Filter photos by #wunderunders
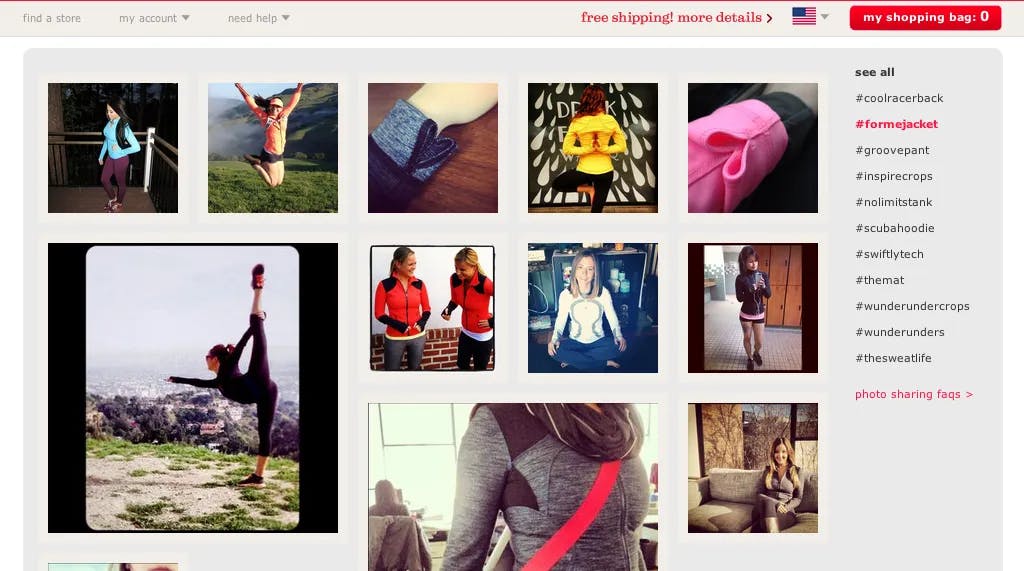Screen dimensions: 1024x571 pos(900,332)
